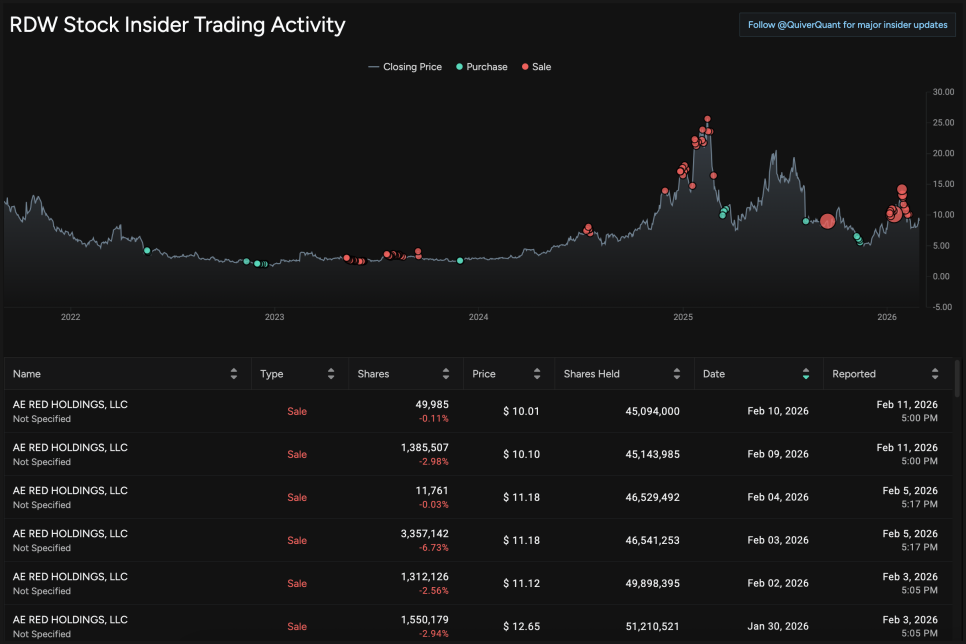Click the Date column header text
The height and width of the screenshot is (644, 966).
point(714,374)
